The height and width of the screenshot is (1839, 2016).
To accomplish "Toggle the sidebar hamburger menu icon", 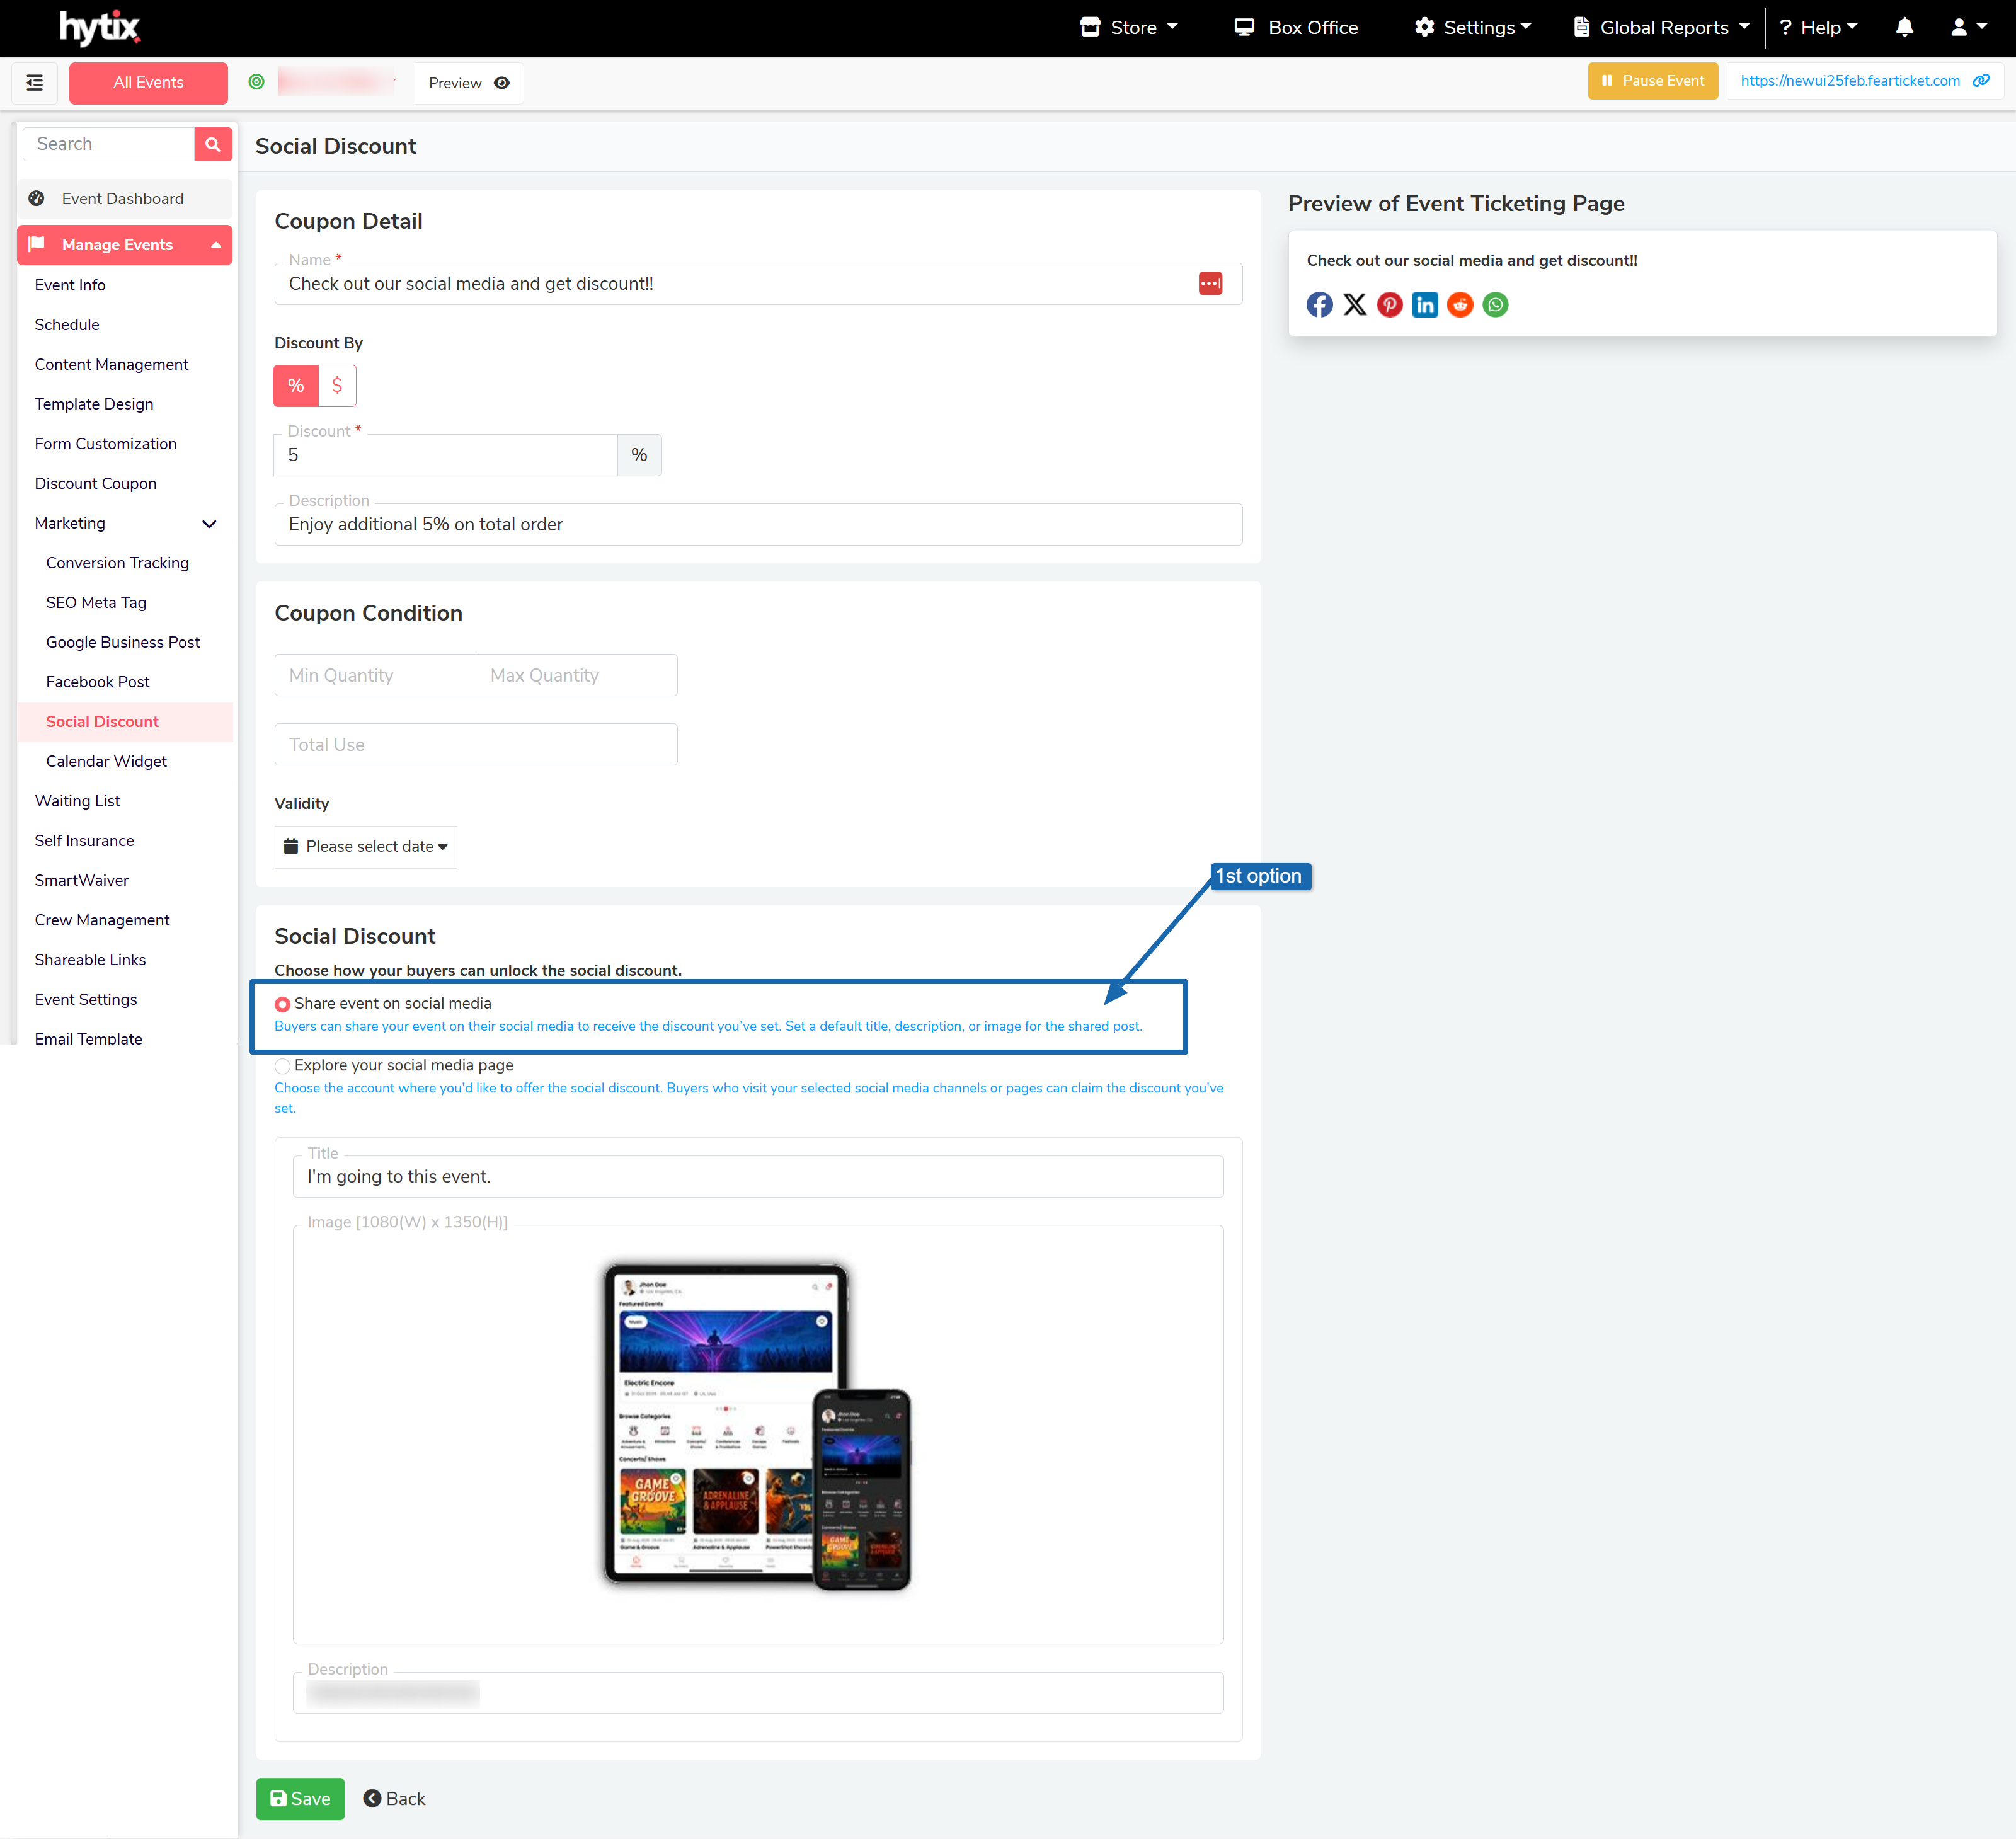I will tap(35, 82).
